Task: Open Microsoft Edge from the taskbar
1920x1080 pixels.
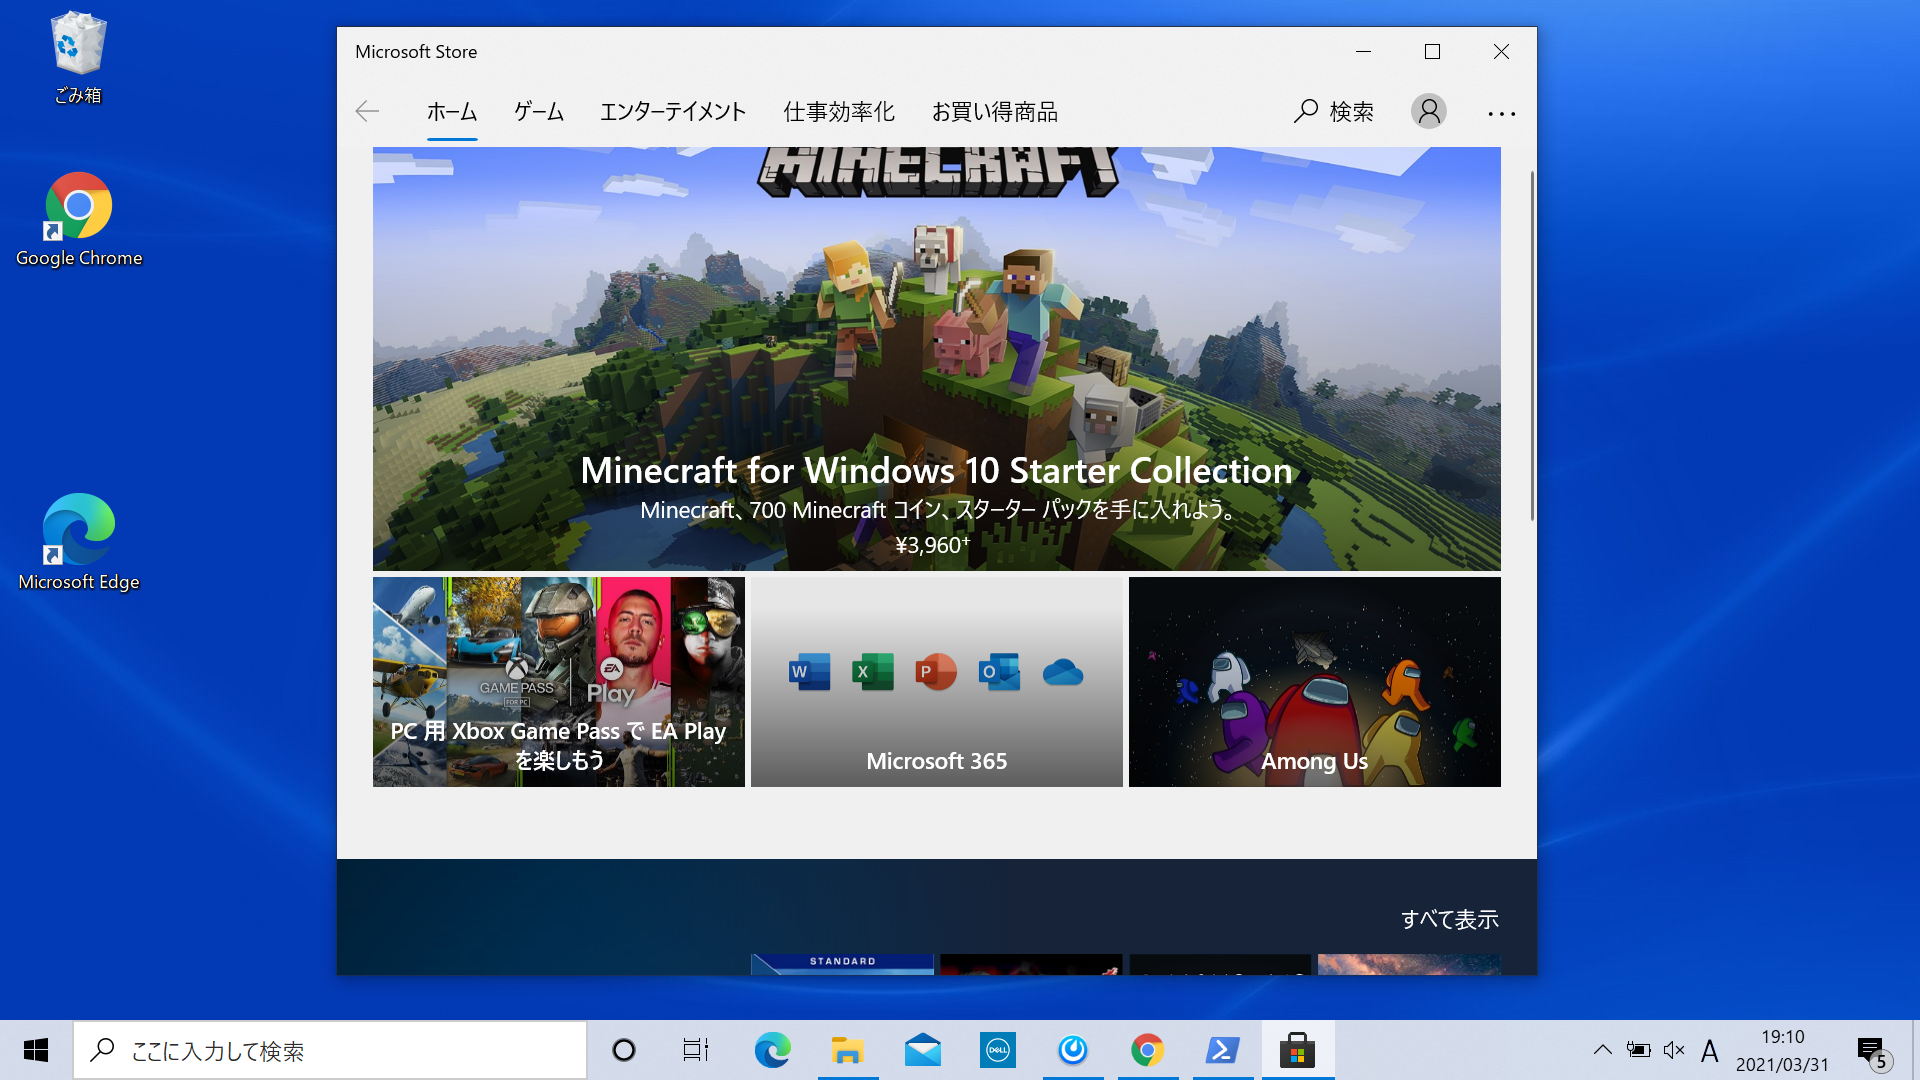Action: click(772, 1050)
